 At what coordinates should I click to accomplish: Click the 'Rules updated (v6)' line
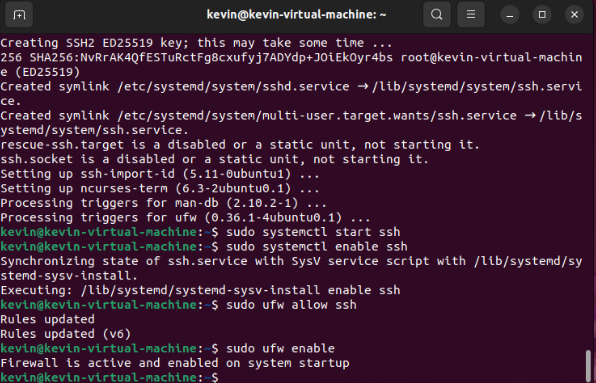(x=65, y=334)
